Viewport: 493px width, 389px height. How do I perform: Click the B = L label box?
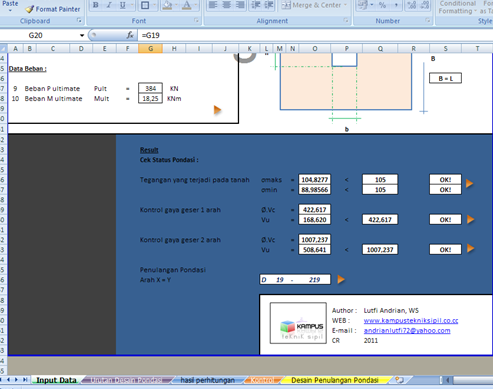tap(445, 78)
